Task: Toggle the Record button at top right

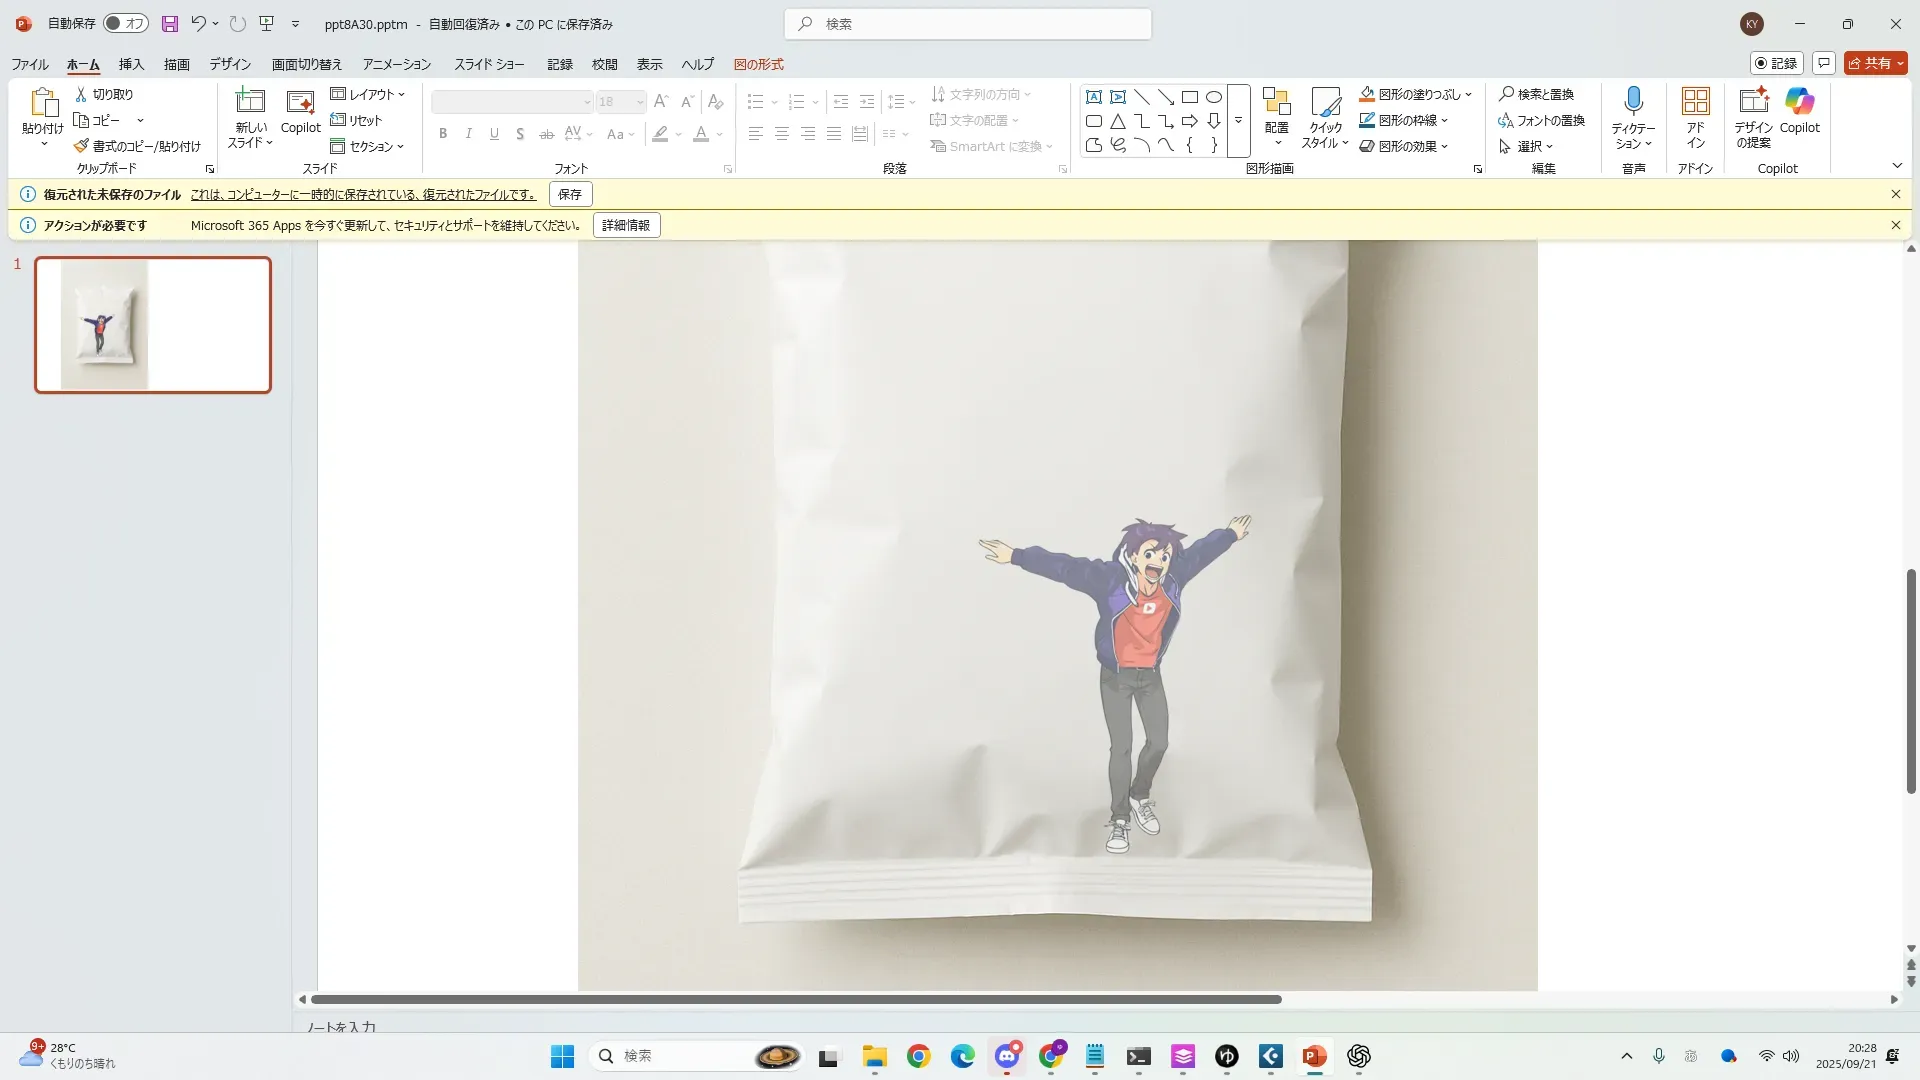Action: (x=1776, y=63)
